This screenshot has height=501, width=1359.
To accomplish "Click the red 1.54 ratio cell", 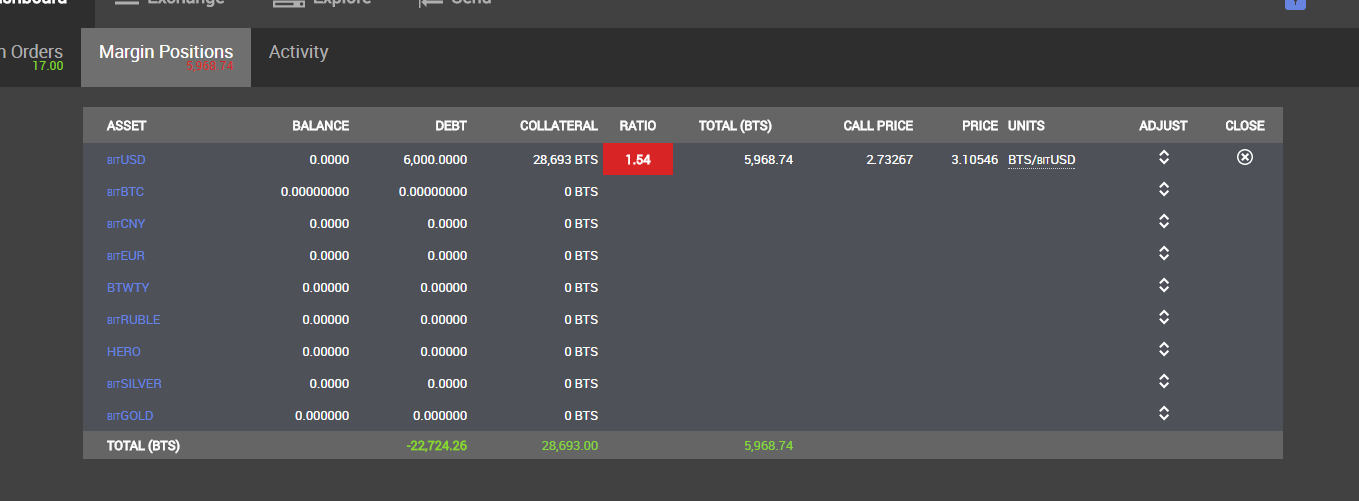I will tap(638, 160).
